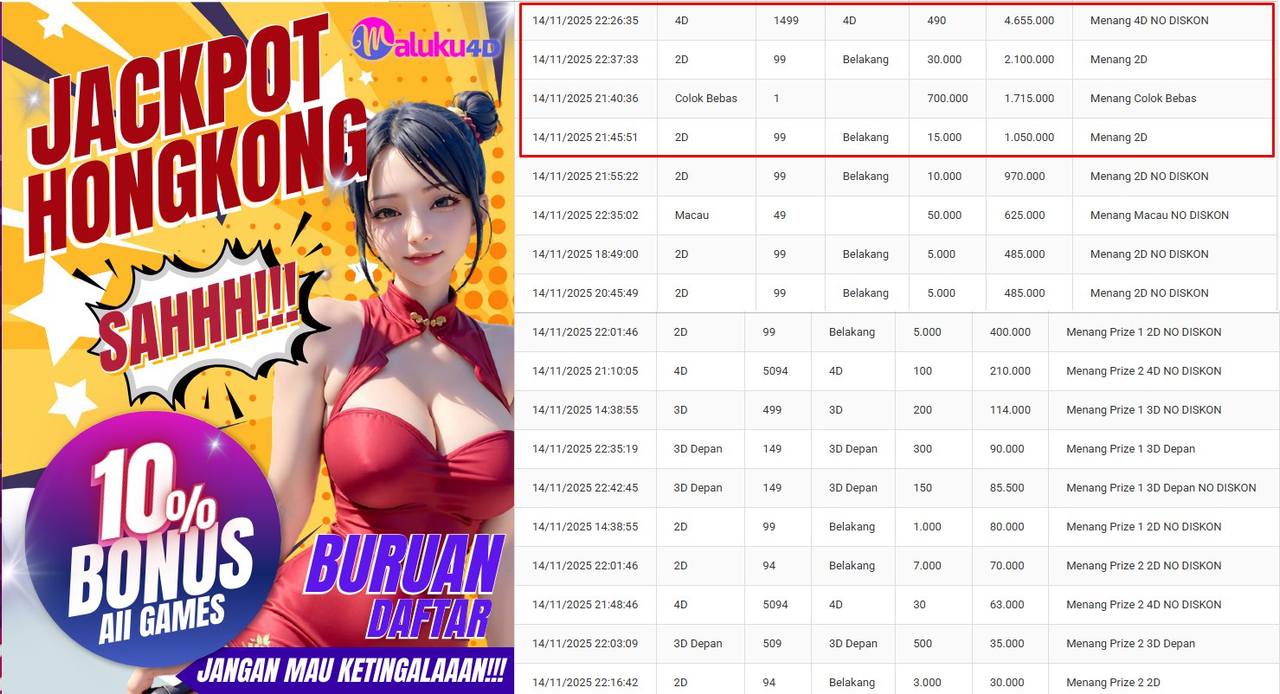Select timestamp 14/11/2025 21:48:46
This screenshot has height=694, width=1280.
coord(585,604)
